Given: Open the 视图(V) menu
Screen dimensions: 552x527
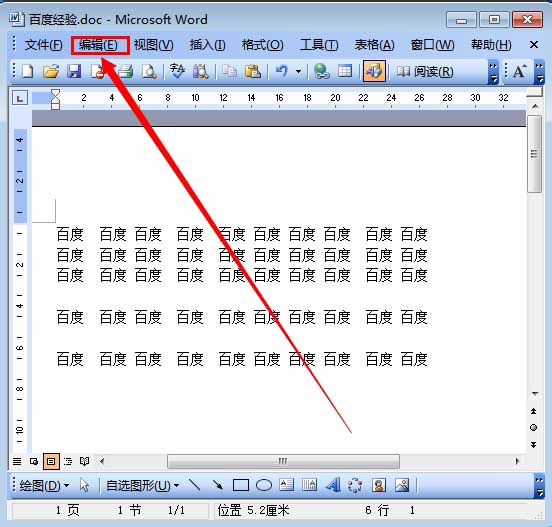Looking at the screenshot, I should coord(153,45).
